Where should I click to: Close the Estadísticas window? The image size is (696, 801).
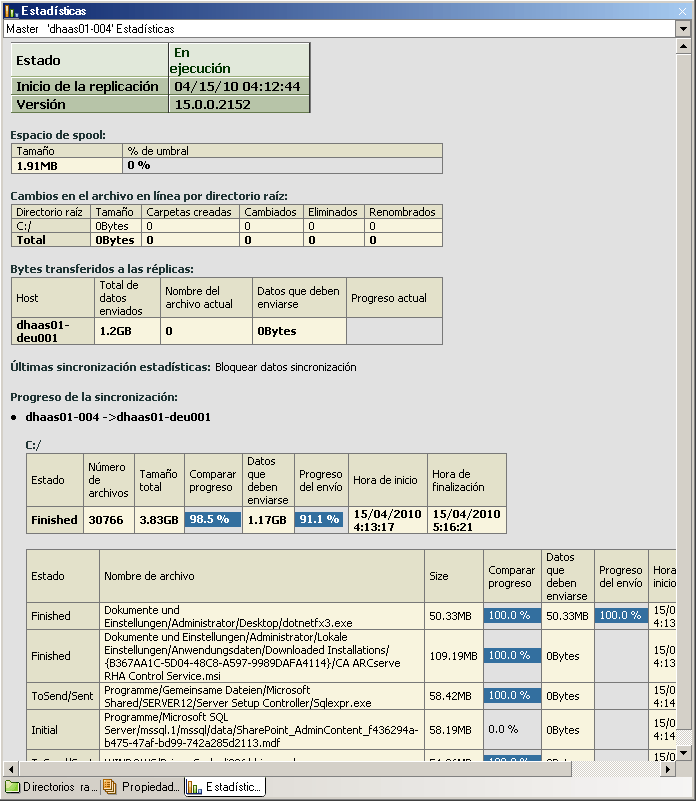[x=683, y=11]
